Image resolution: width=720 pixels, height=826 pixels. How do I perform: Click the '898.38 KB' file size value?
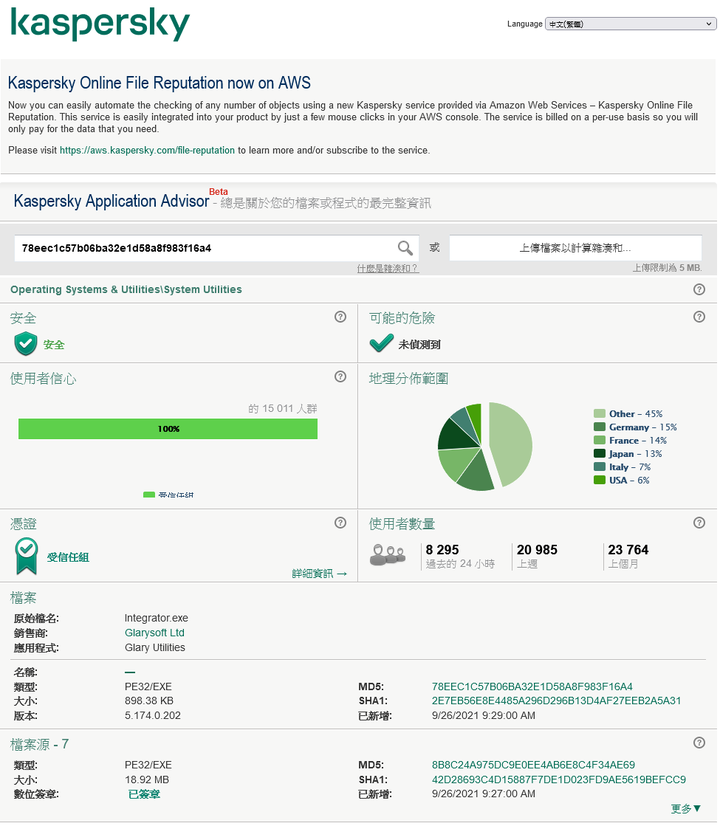tap(149, 701)
